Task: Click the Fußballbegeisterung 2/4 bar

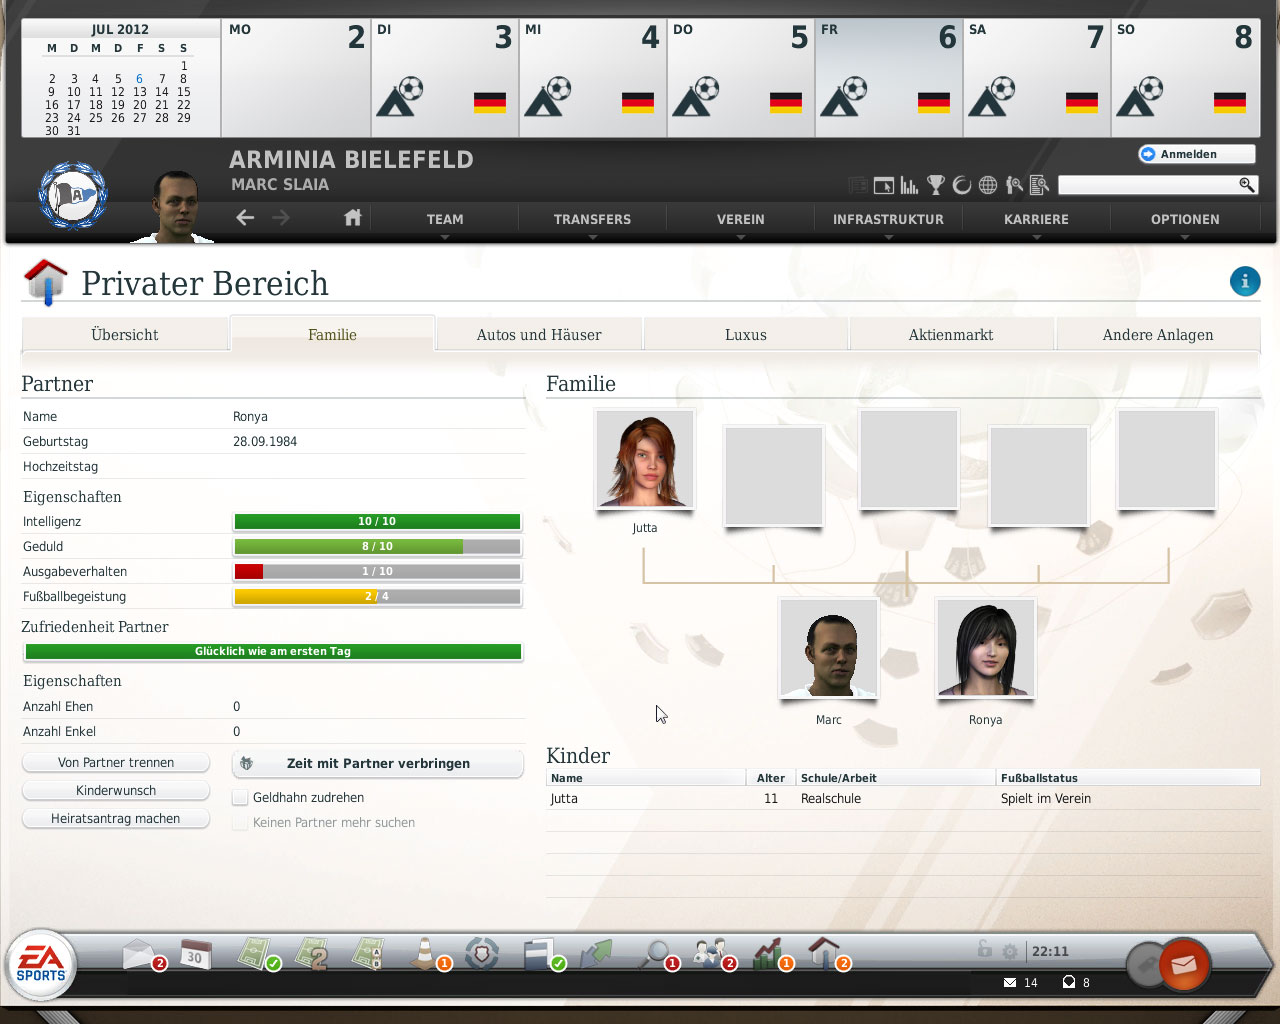Action: (x=377, y=596)
